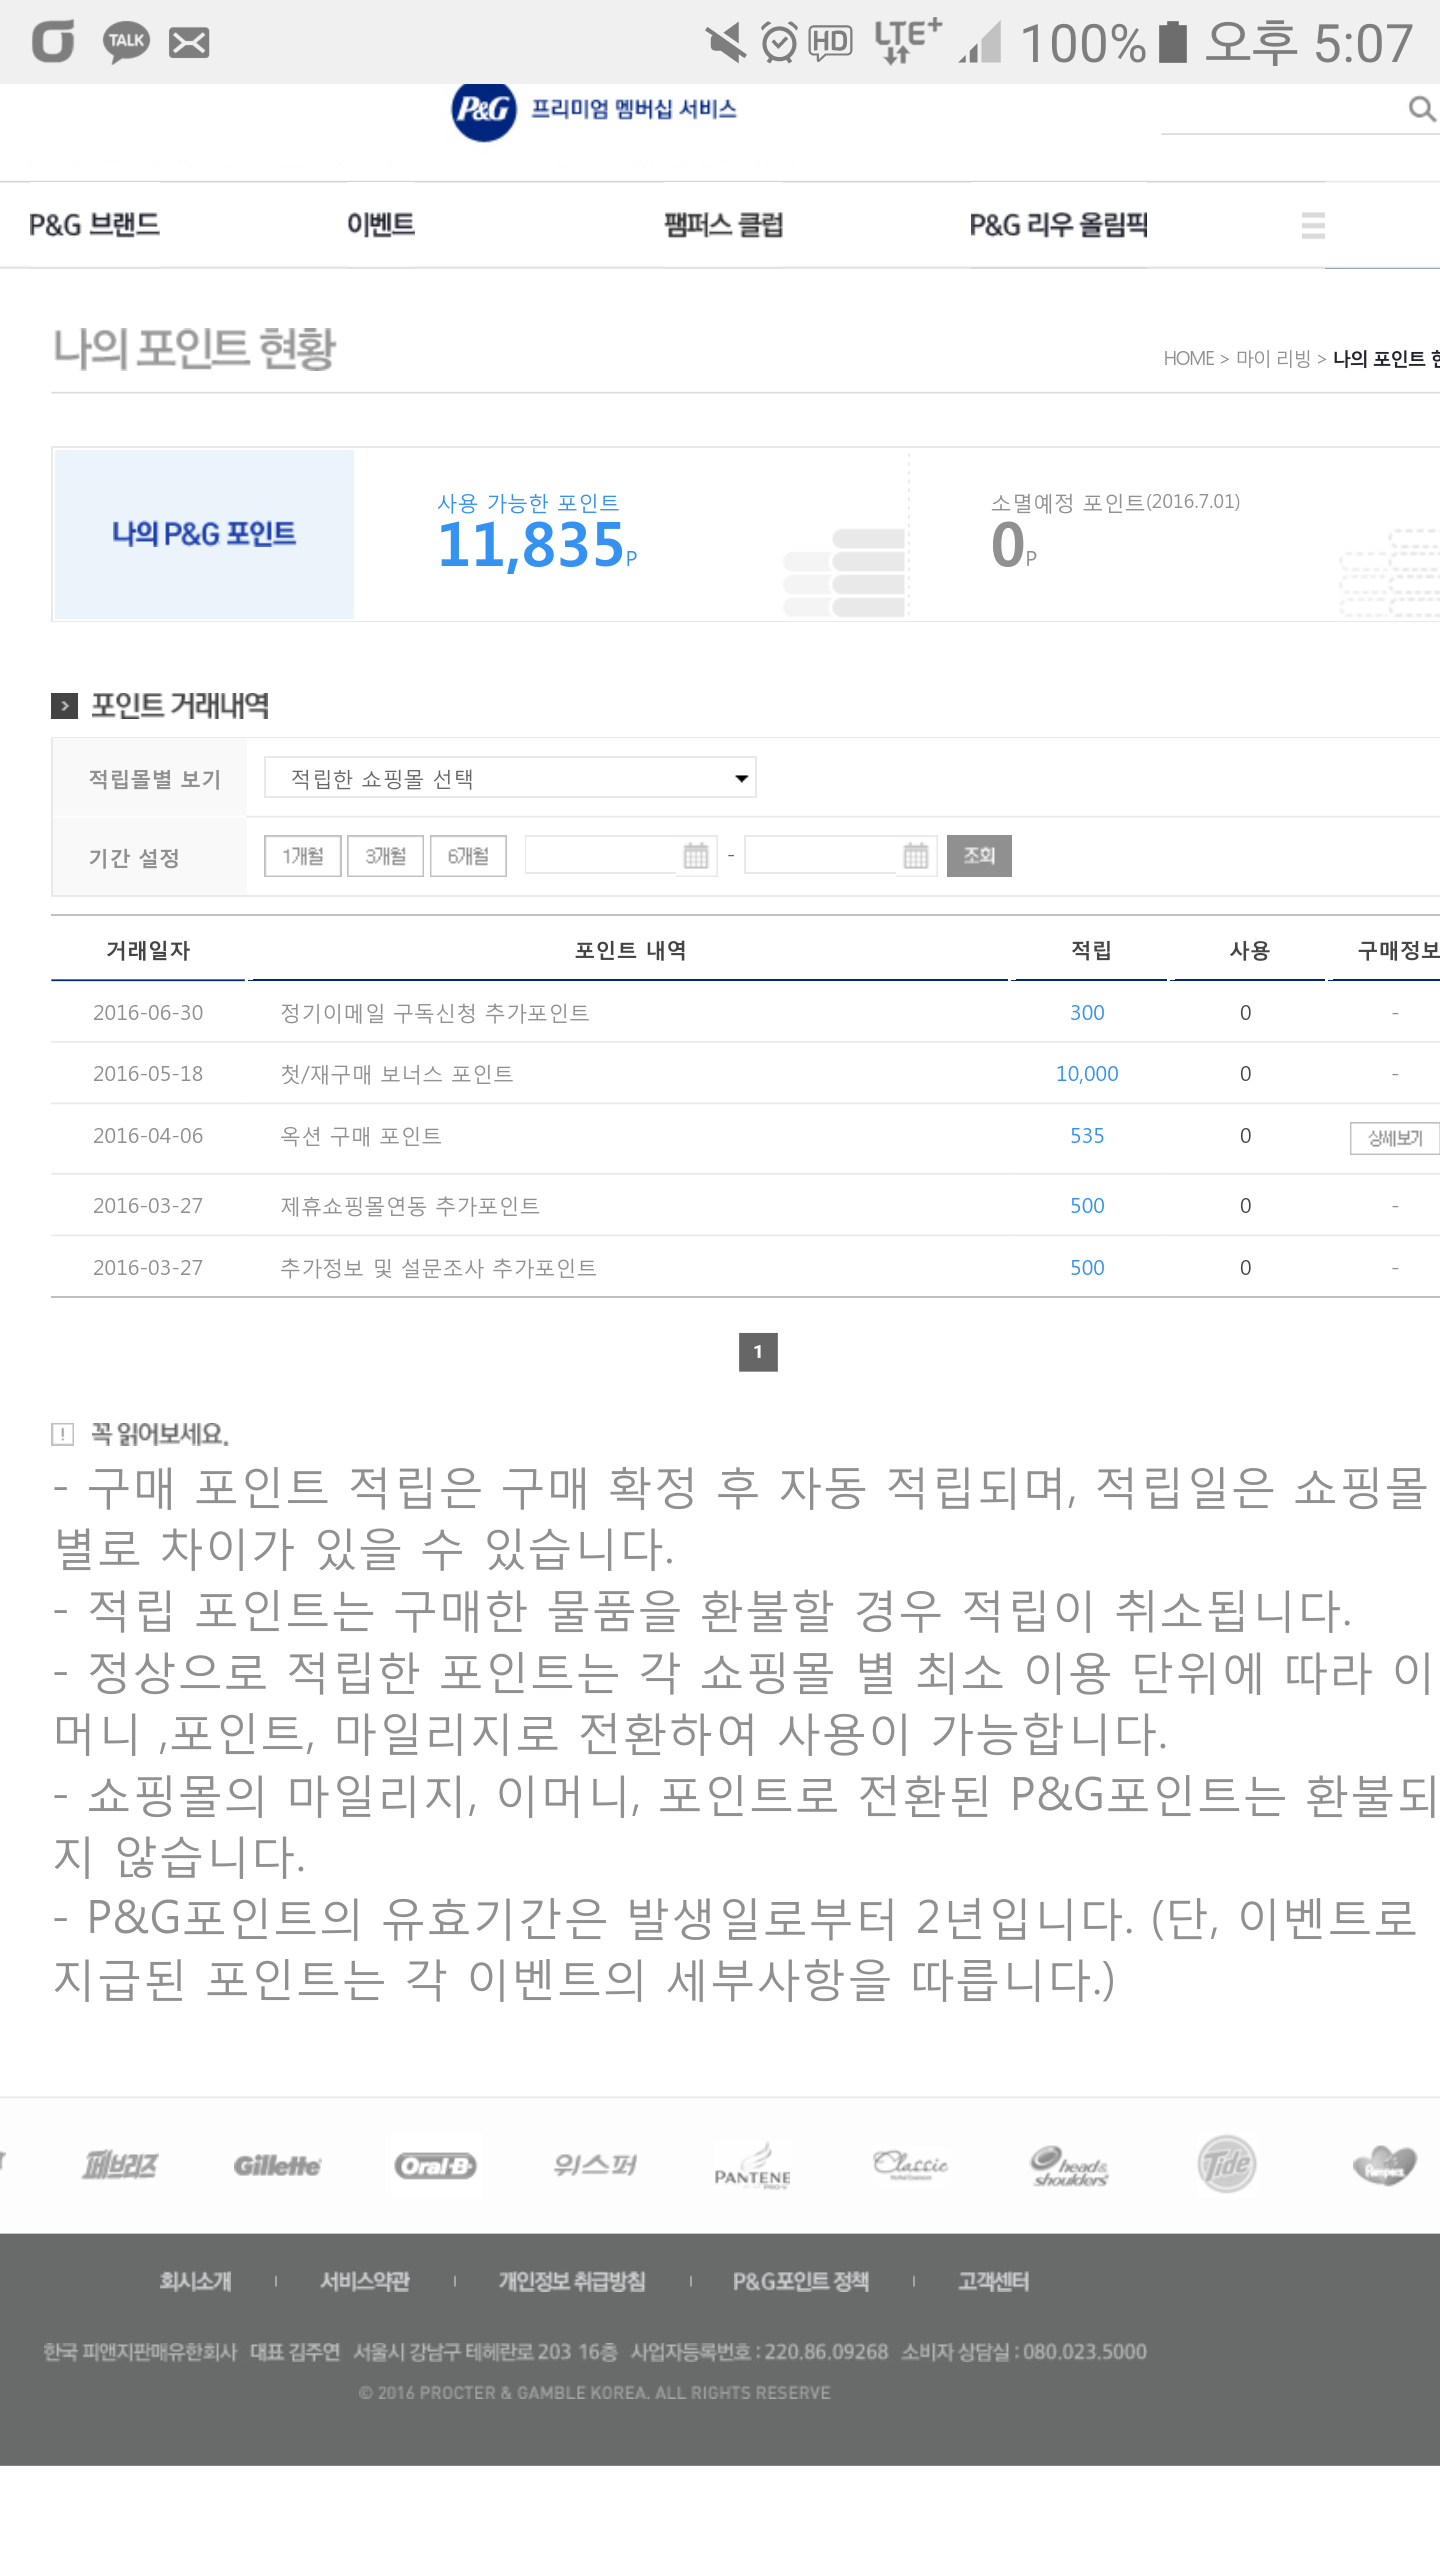Select the 6개월 period filter
Image resolution: width=1440 pixels, height=2560 pixels.
468,856
